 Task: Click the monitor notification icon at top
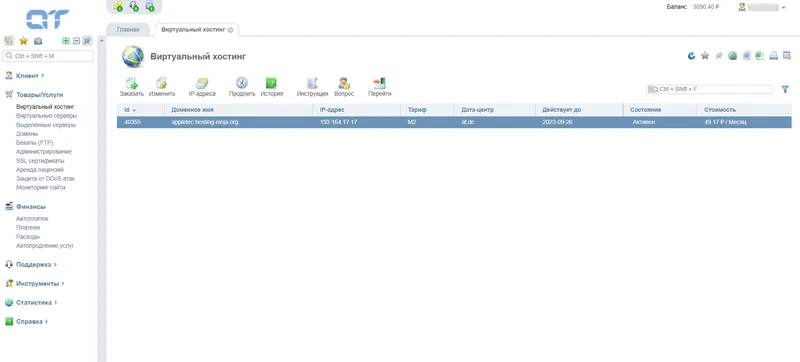[149, 6]
